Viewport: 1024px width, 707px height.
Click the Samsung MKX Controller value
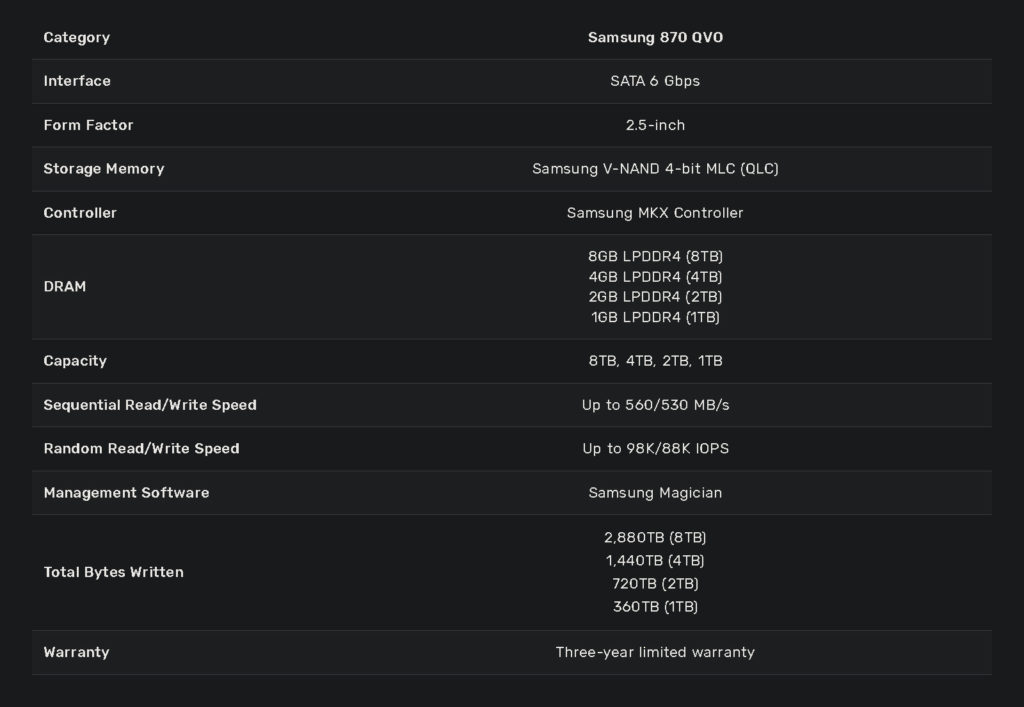coord(655,213)
